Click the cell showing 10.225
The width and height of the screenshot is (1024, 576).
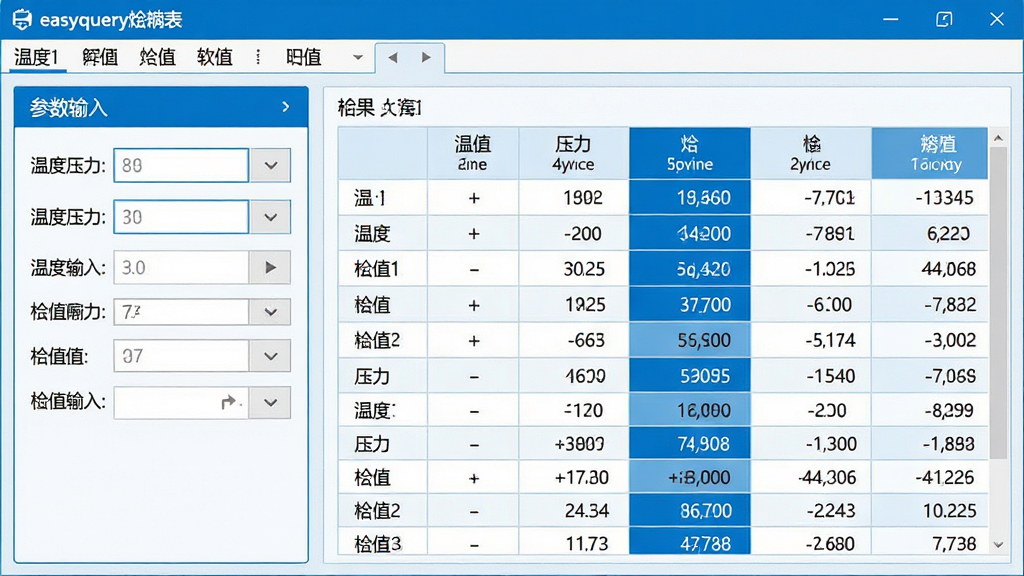[x=929, y=511]
